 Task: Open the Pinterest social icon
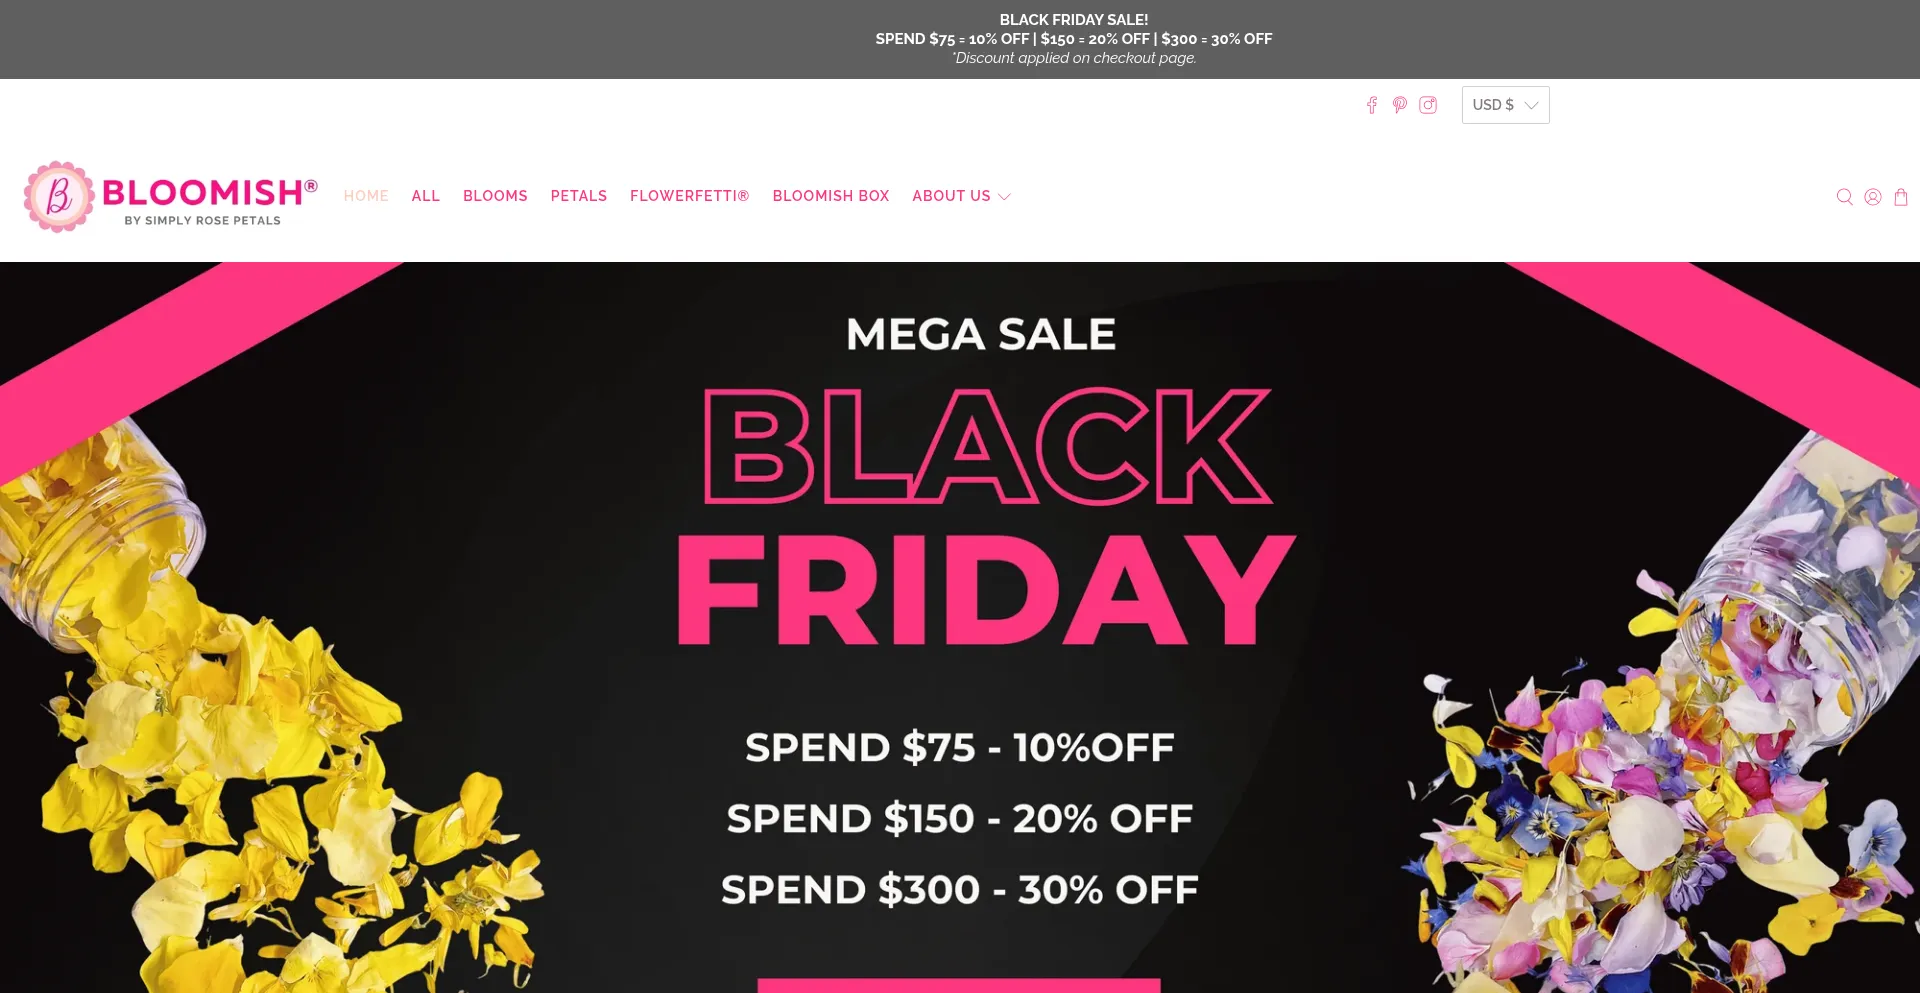click(1400, 105)
